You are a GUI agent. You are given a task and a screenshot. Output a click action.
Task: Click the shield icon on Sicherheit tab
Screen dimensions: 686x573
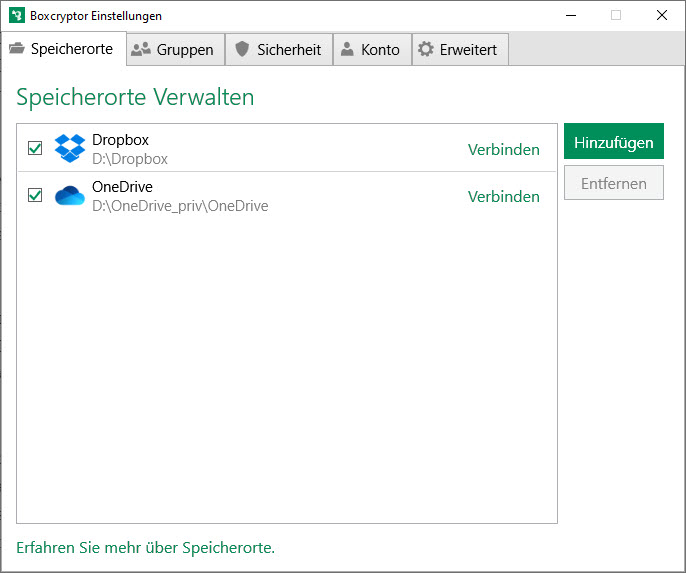242,49
